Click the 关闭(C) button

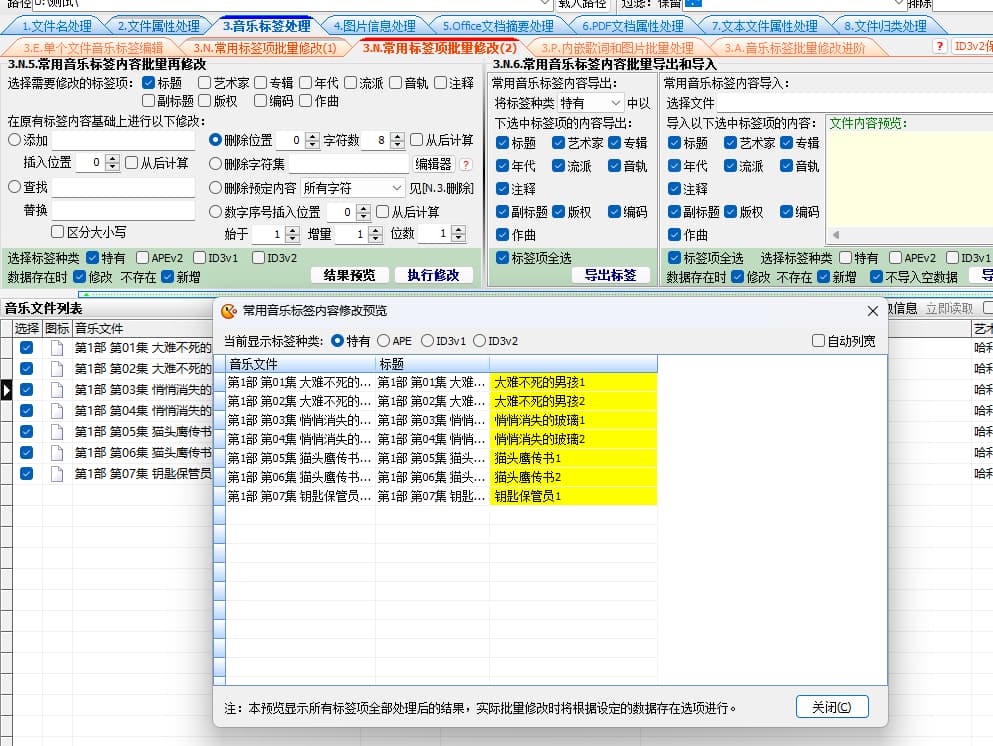point(832,707)
